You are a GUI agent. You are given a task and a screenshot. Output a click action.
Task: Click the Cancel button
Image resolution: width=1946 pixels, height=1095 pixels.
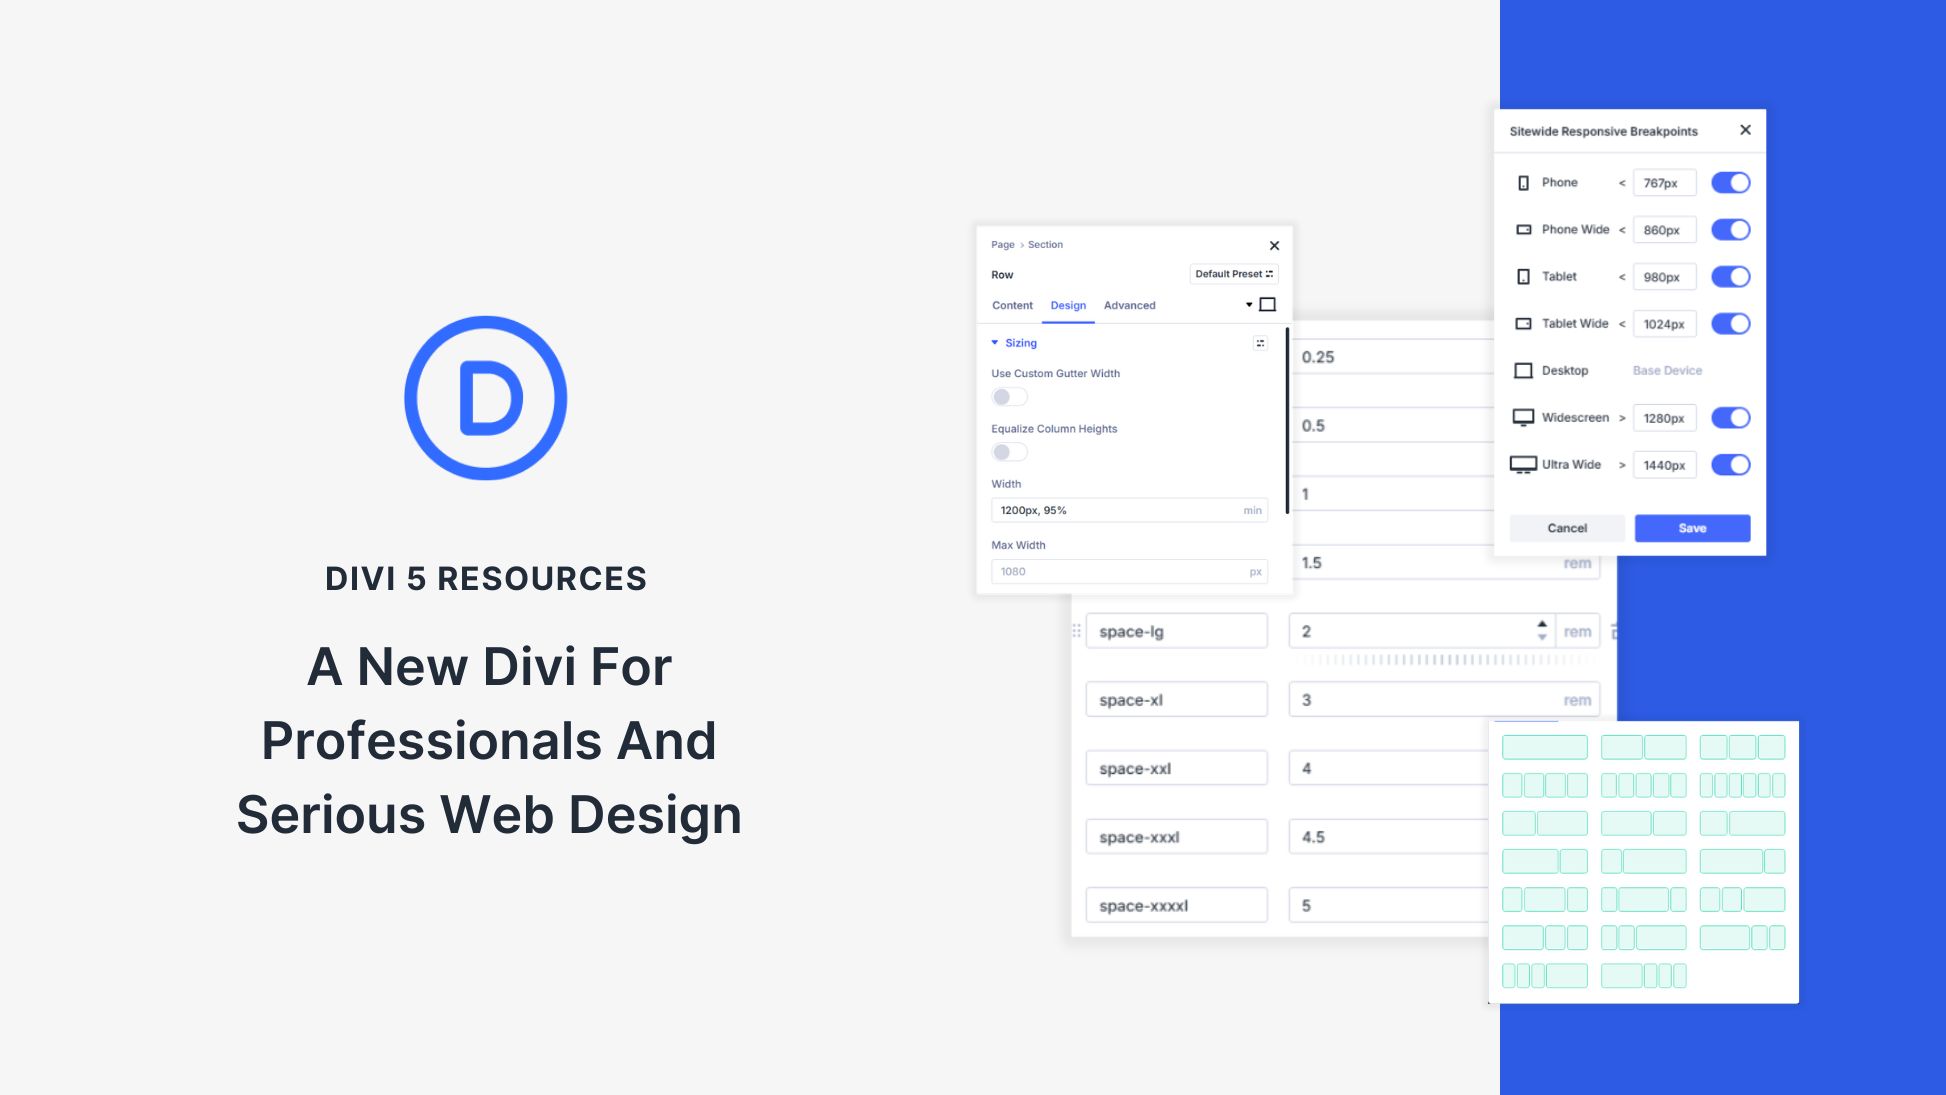click(1567, 528)
